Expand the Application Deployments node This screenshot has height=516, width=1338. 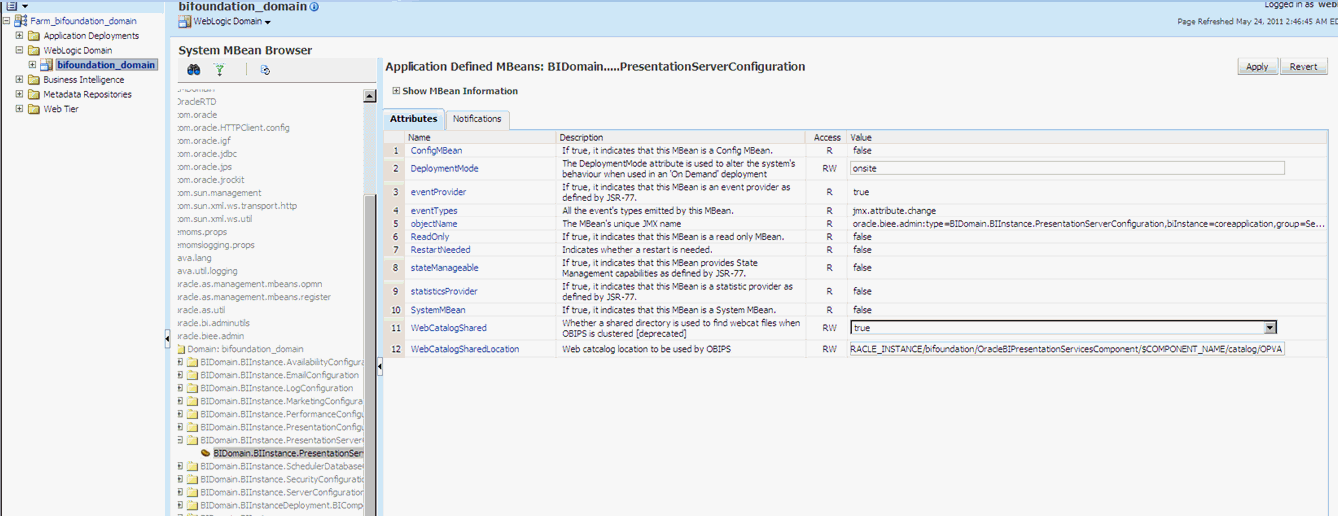point(20,36)
